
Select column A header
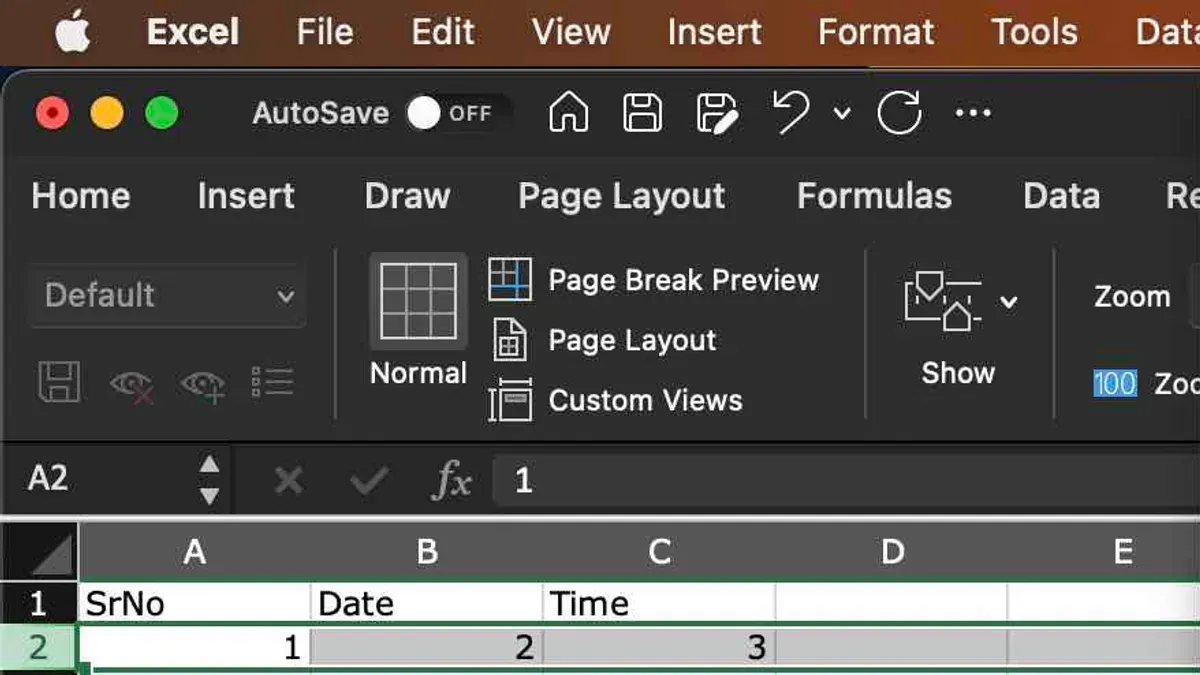tap(194, 552)
